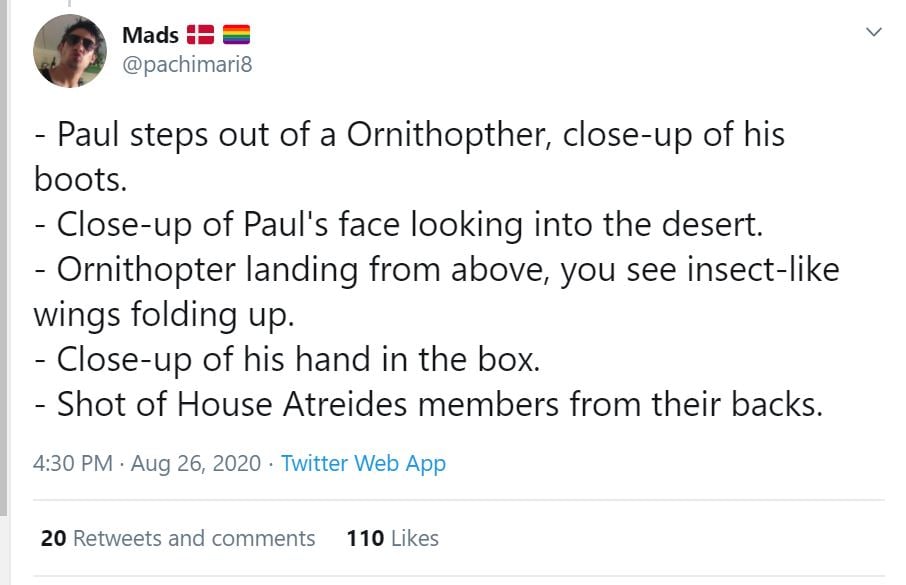Screen dimensions: 906x585
Task: View the Retweets and comments list
Action: tap(194, 538)
